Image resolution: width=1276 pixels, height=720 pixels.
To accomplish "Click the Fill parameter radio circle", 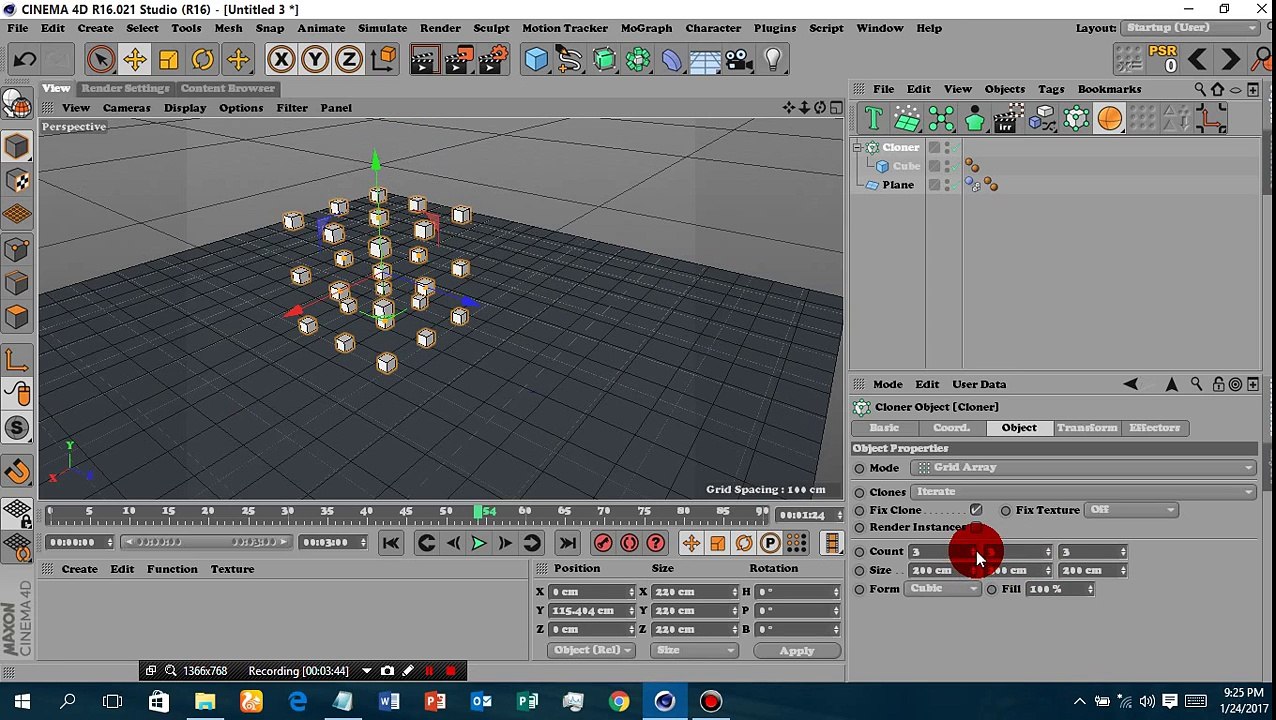I will (x=992, y=590).
